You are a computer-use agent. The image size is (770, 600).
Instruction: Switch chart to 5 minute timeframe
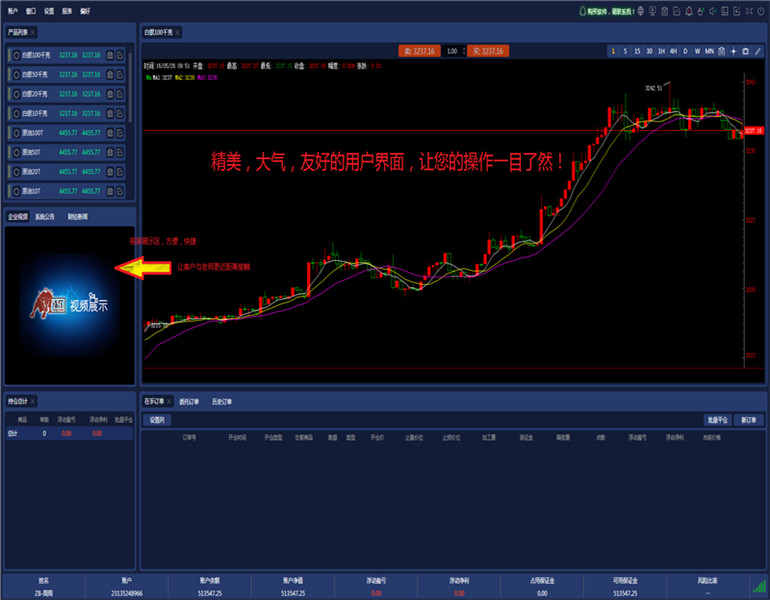click(x=625, y=51)
